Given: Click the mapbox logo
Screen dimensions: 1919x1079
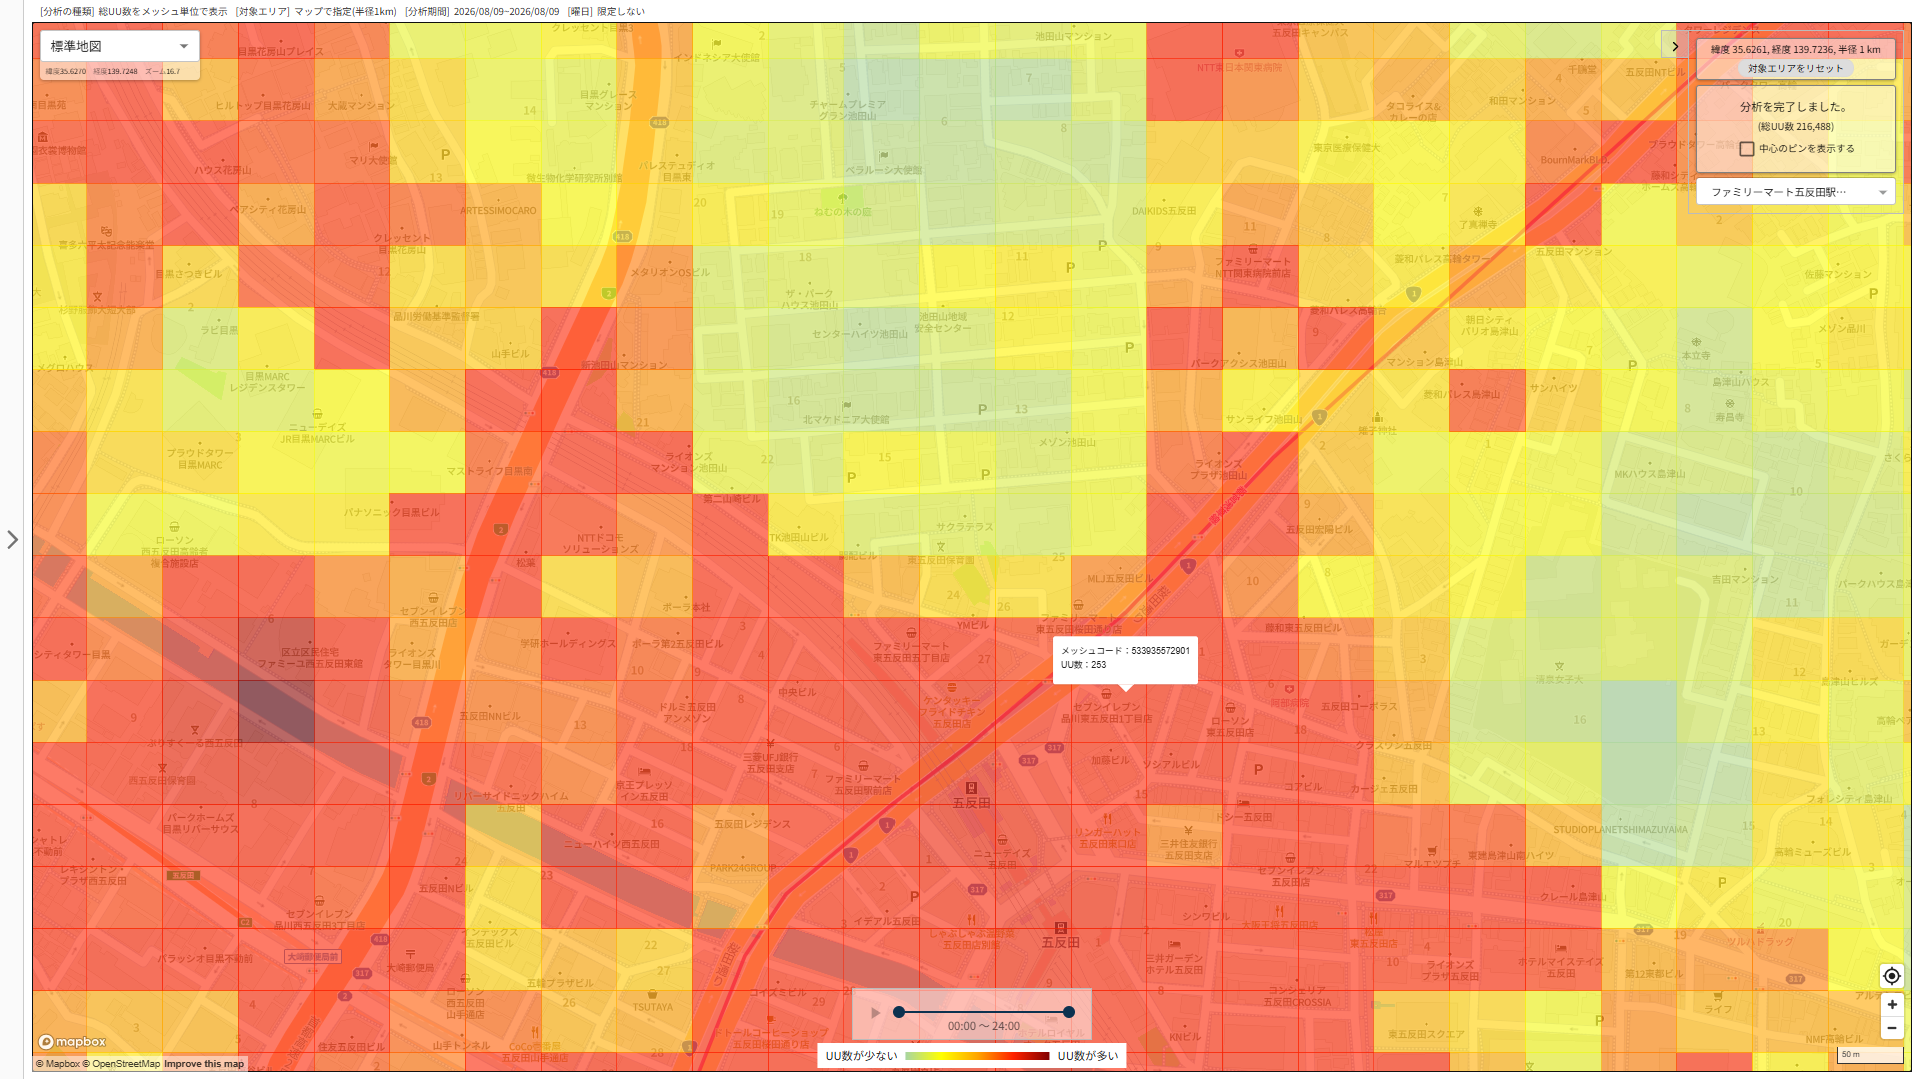Looking at the screenshot, I should point(72,1042).
